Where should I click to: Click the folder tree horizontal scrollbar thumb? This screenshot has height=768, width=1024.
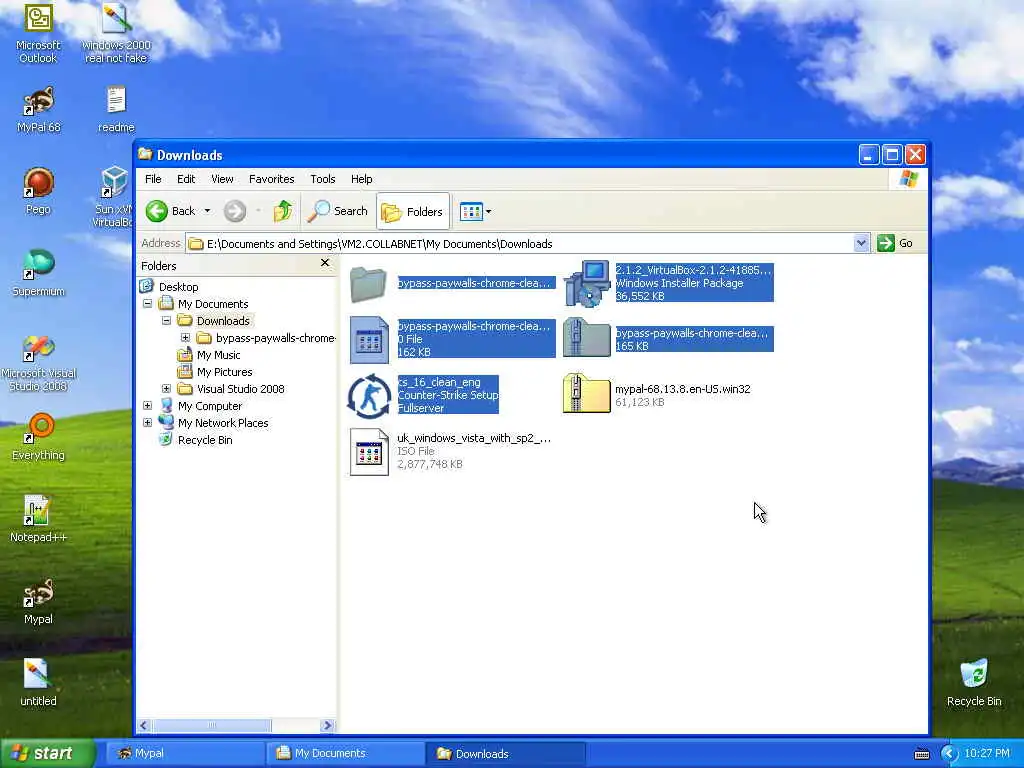[x=212, y=725]
